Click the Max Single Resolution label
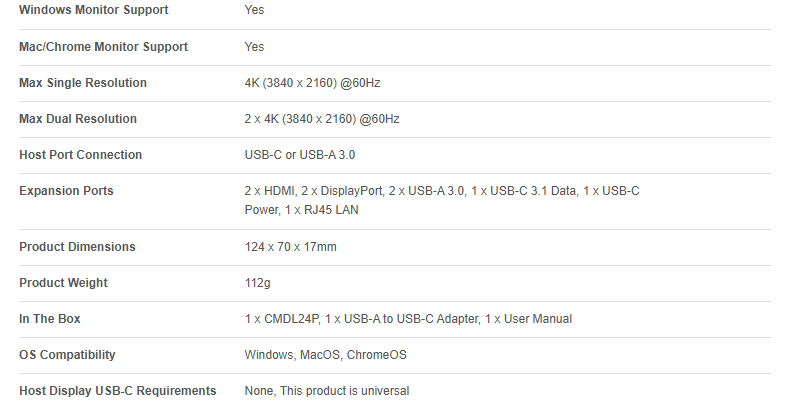 (x=83, y=83)
